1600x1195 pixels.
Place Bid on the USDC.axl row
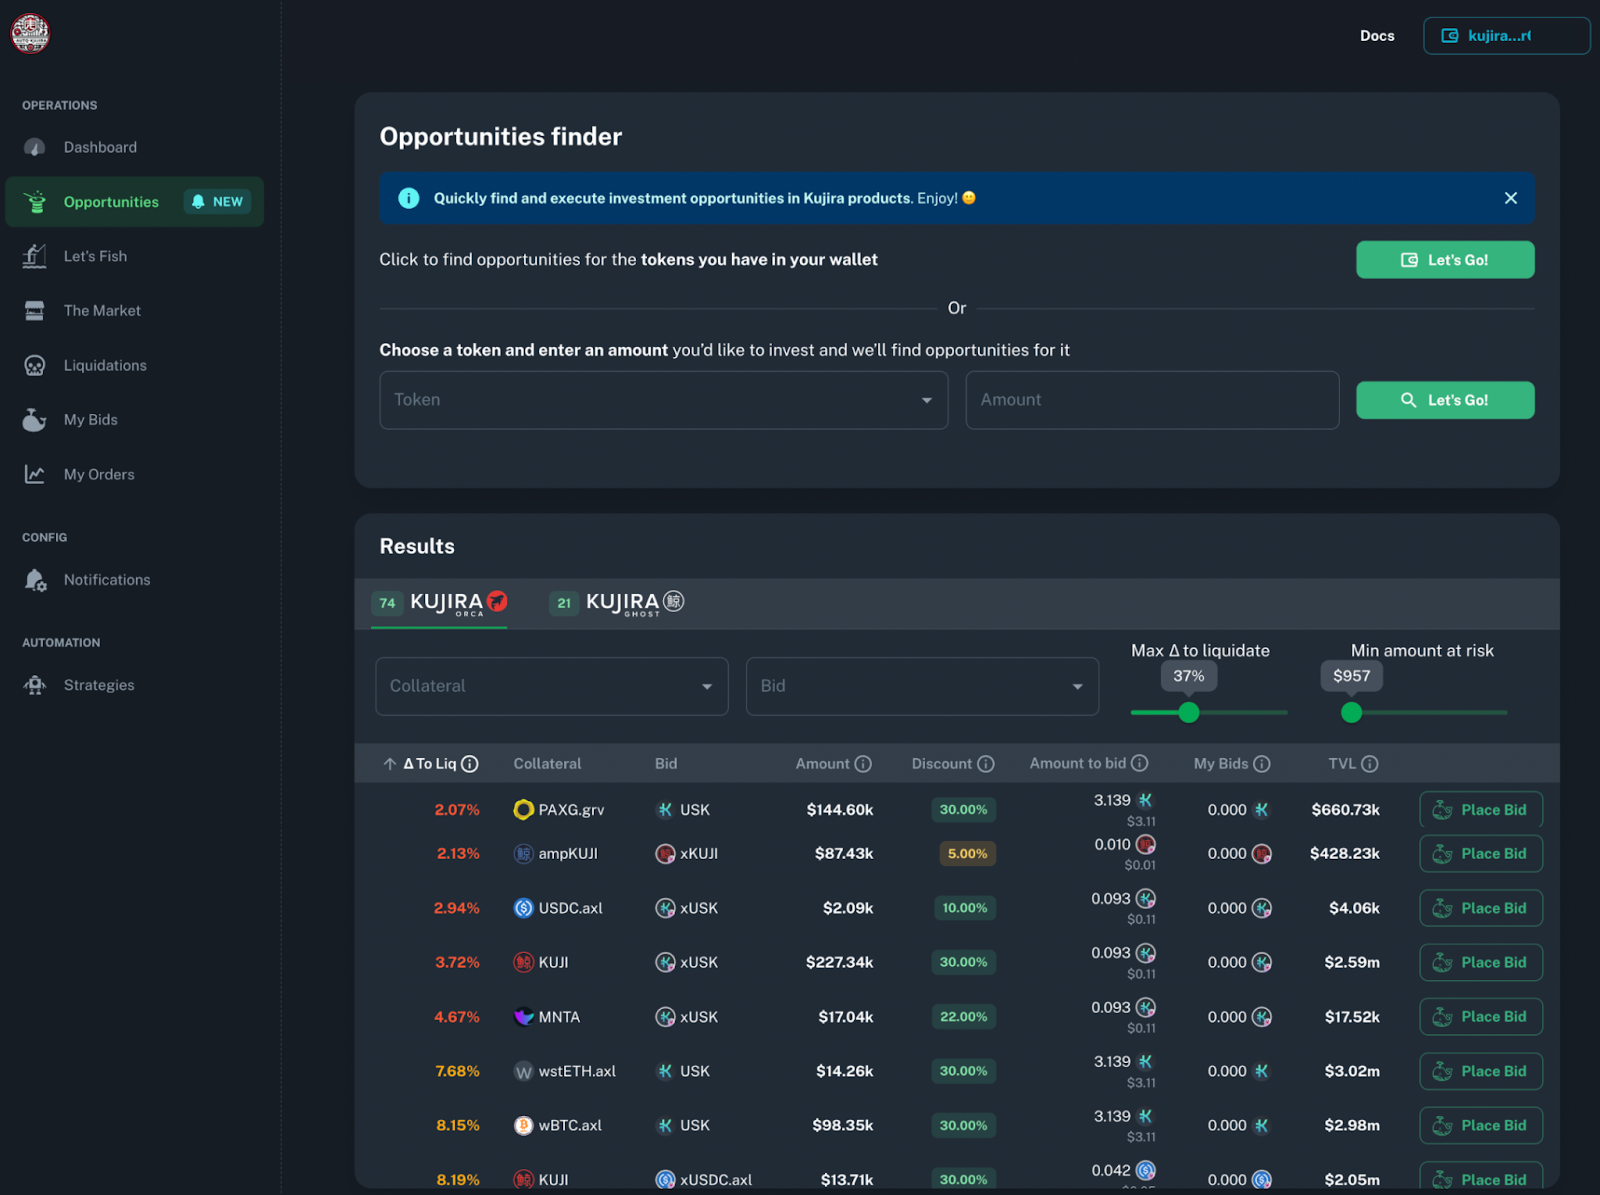click(x=1481, y=908)
